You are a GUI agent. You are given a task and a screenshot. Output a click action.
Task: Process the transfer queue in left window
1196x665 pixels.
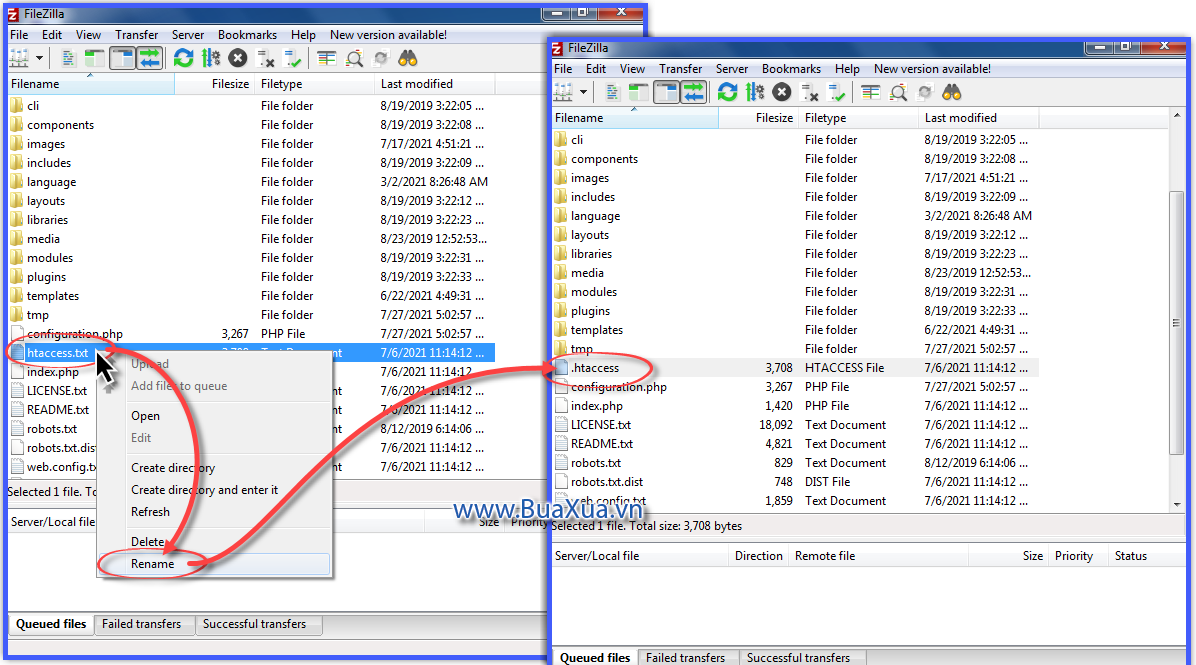pos(211,58)
